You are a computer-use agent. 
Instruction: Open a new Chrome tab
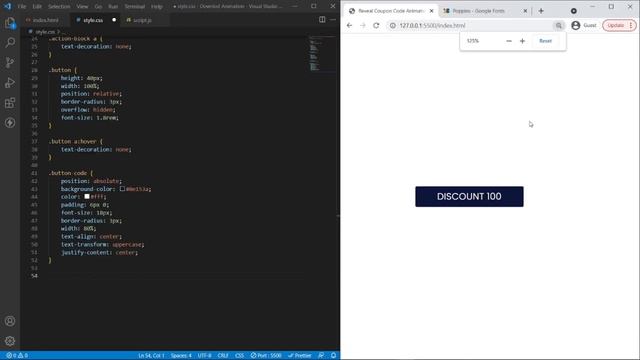tap(541, 11)
